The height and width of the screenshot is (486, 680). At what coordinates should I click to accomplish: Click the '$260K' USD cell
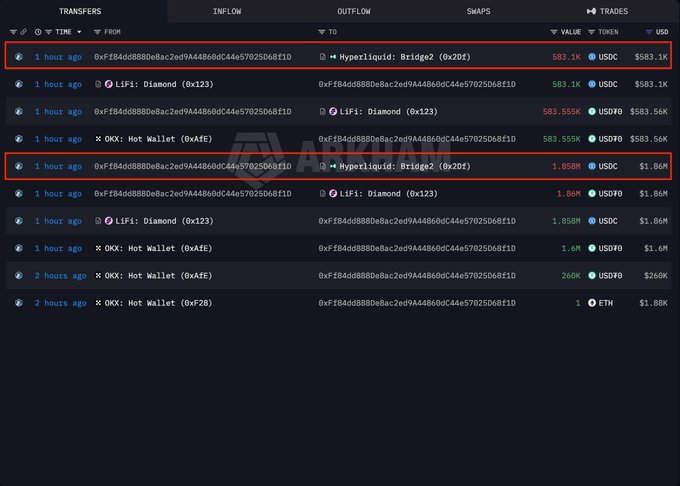pos(656,276)
